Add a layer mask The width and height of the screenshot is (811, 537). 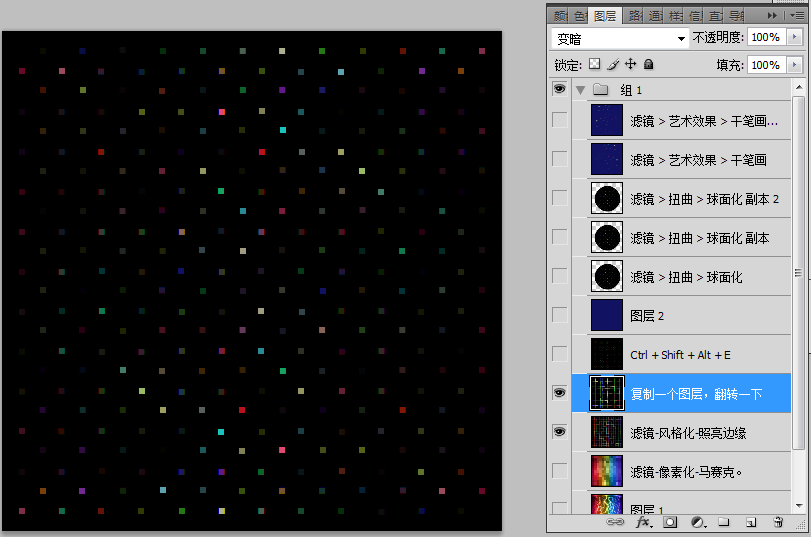point(670,522)
